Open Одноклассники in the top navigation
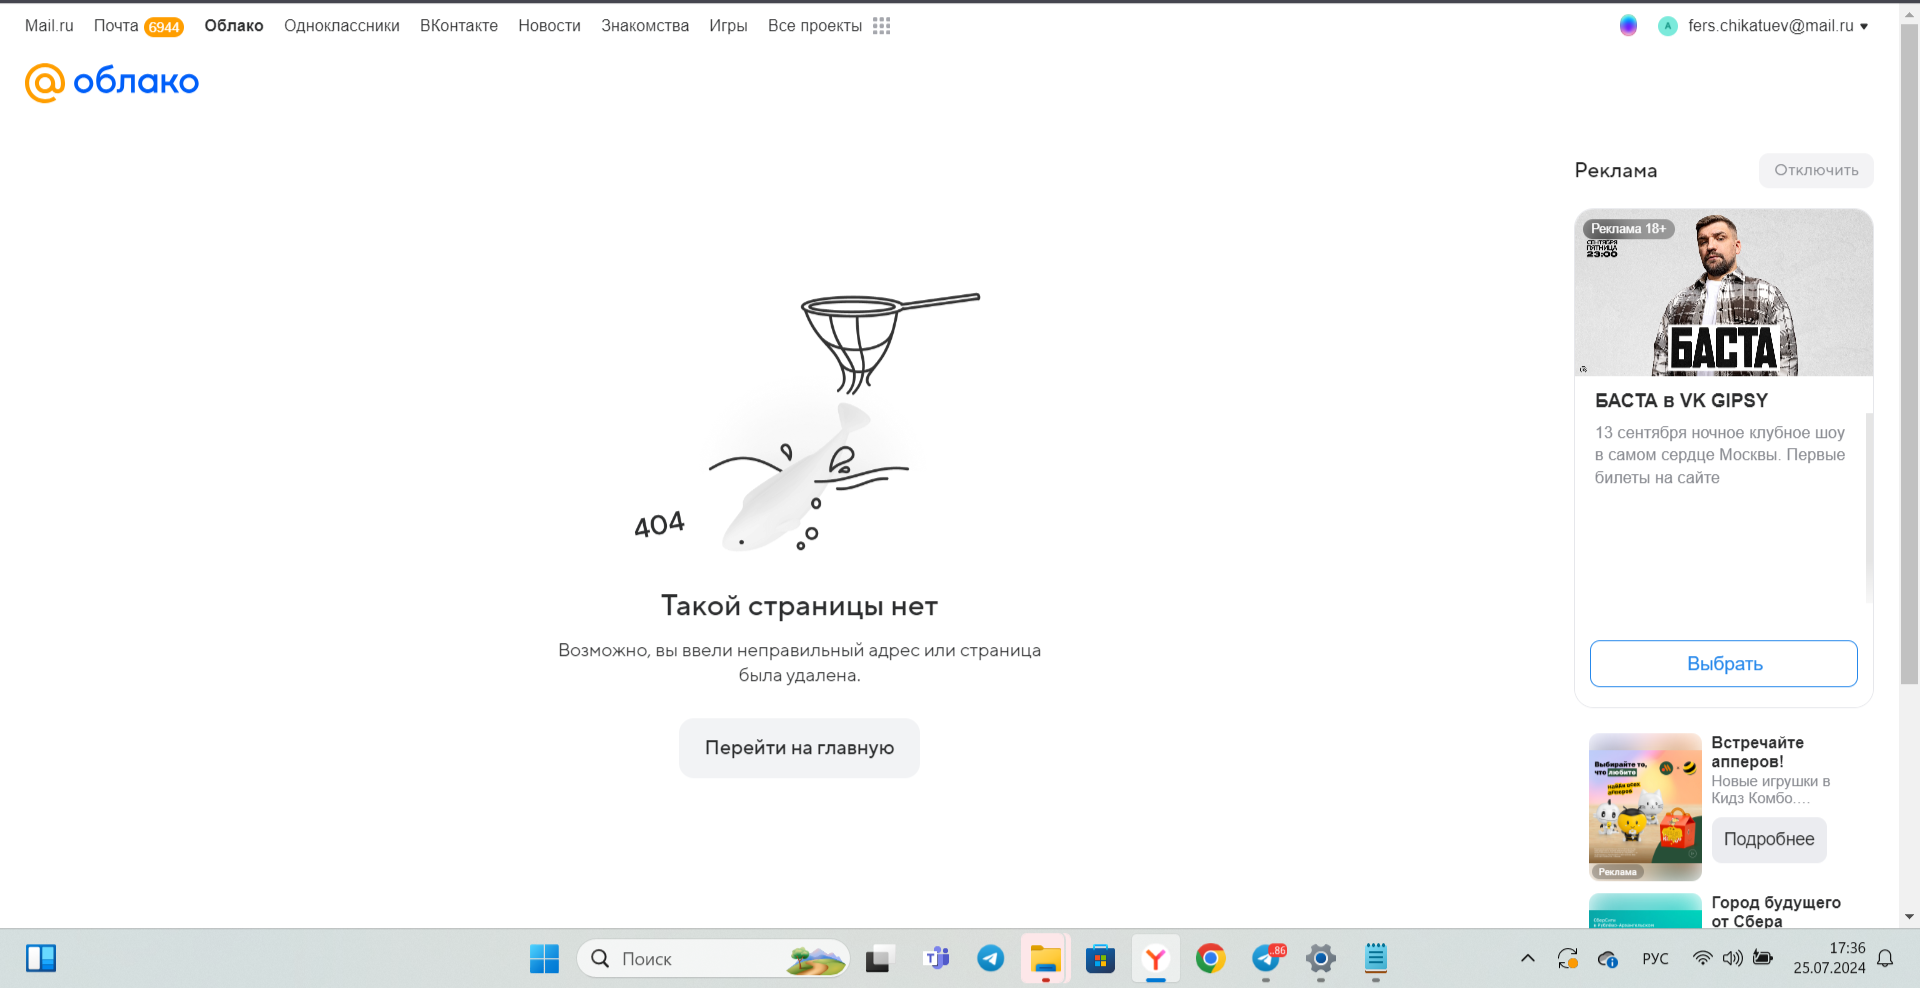 pos(342,26)
